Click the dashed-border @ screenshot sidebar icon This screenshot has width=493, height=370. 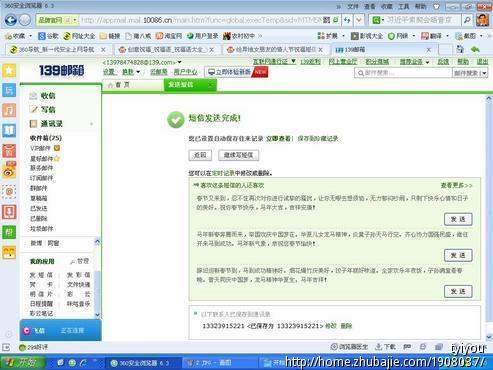[x=9, y=192]
